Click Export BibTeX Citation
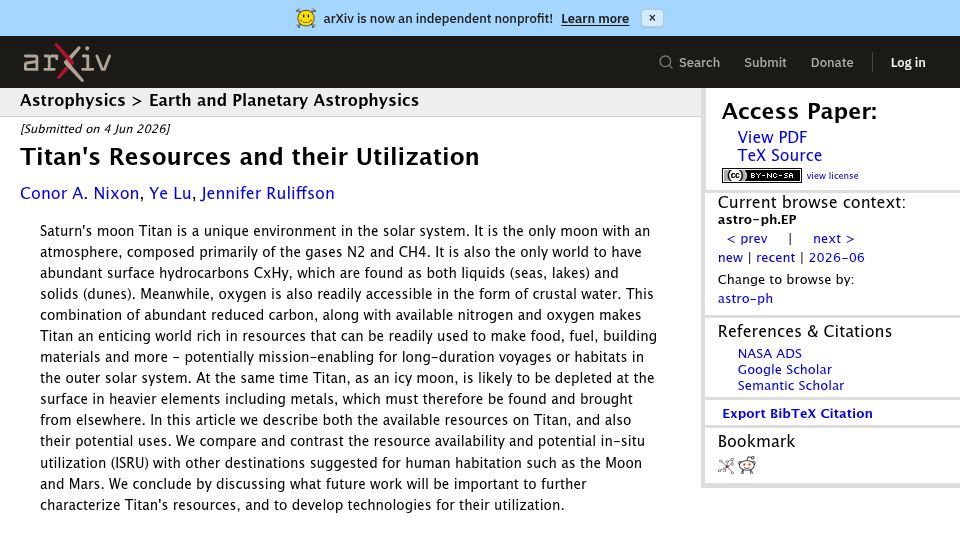 (797, 413)
